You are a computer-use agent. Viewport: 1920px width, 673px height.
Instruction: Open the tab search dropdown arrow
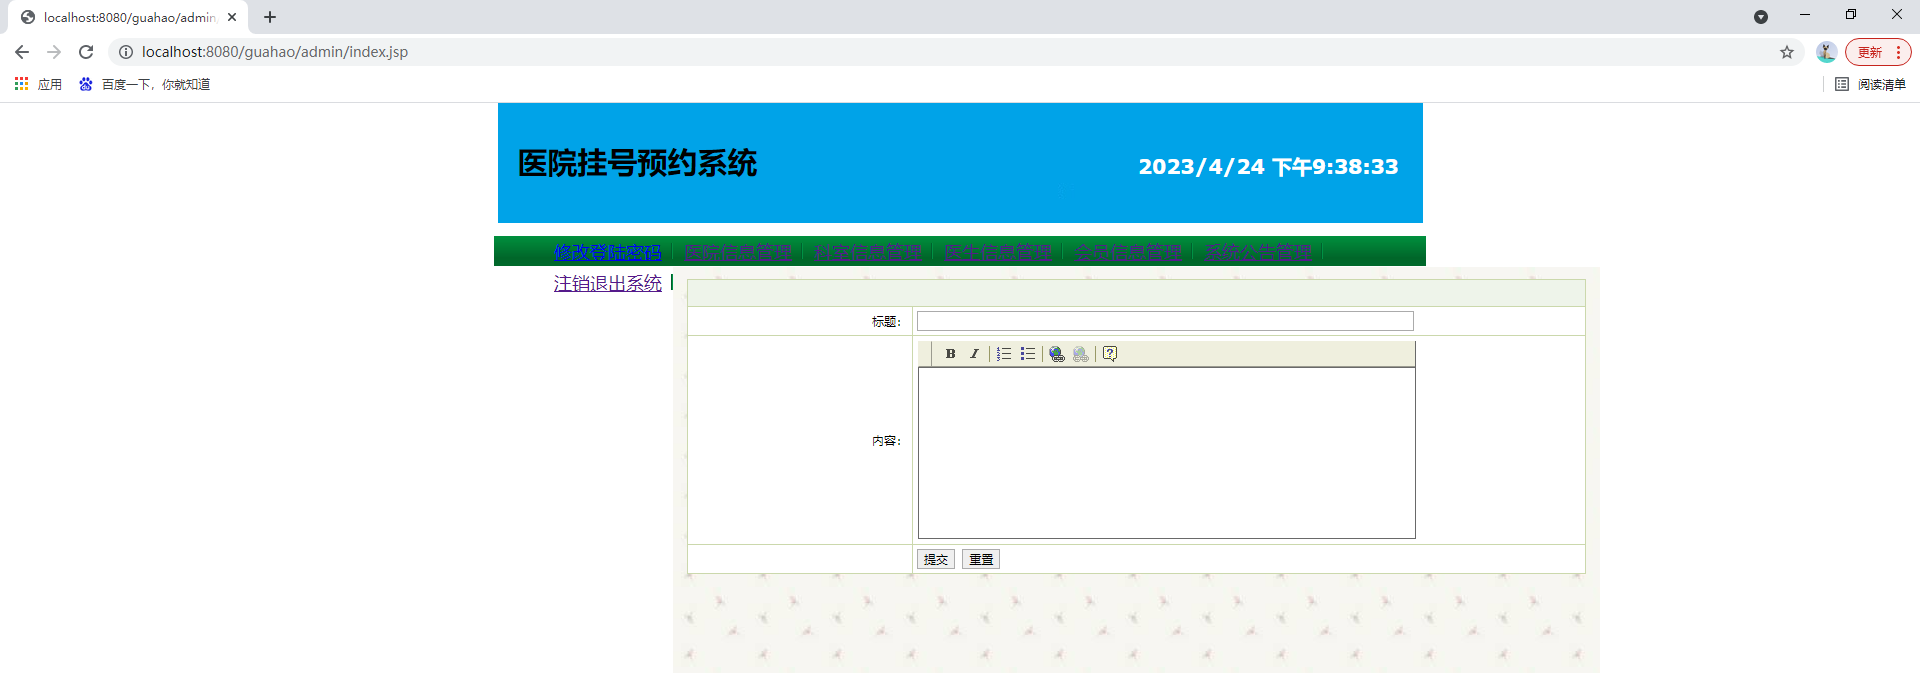tap(1761, 17)
